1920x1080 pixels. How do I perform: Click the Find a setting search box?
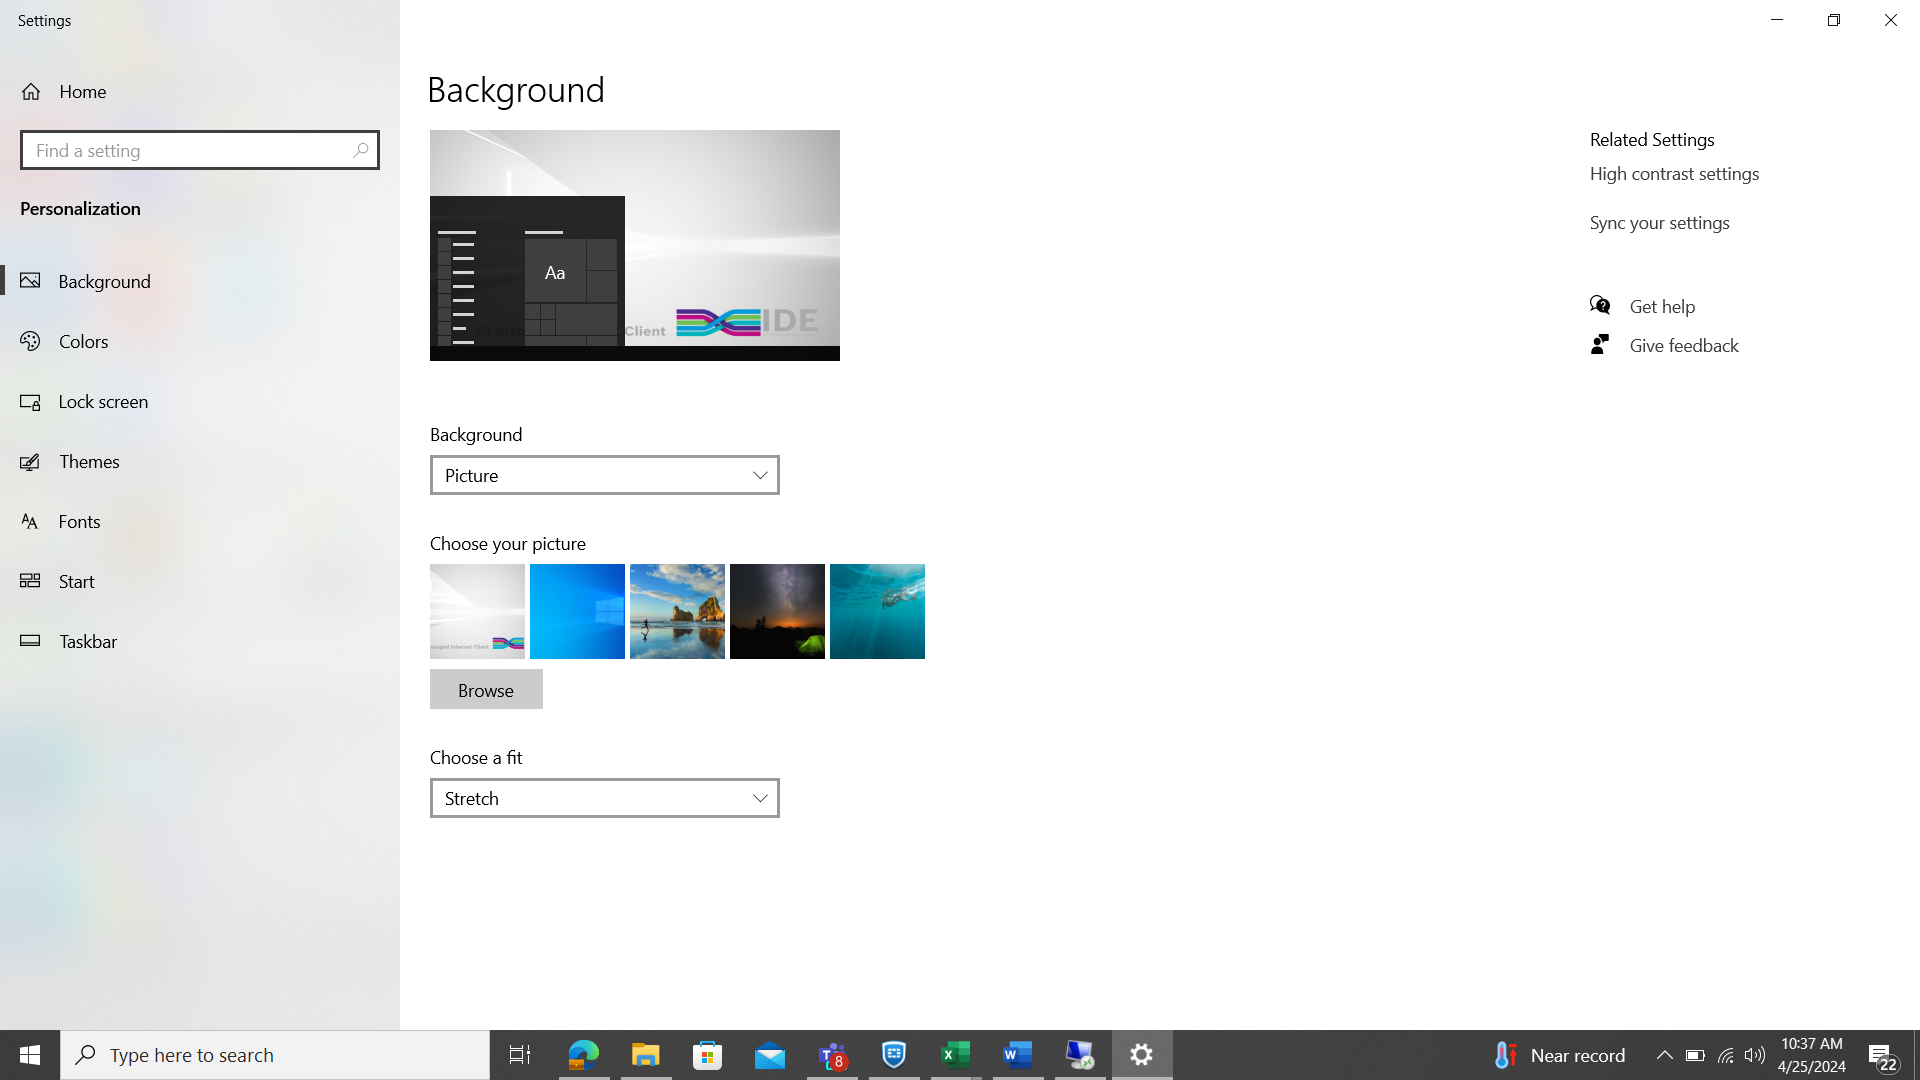click(199, 150)
